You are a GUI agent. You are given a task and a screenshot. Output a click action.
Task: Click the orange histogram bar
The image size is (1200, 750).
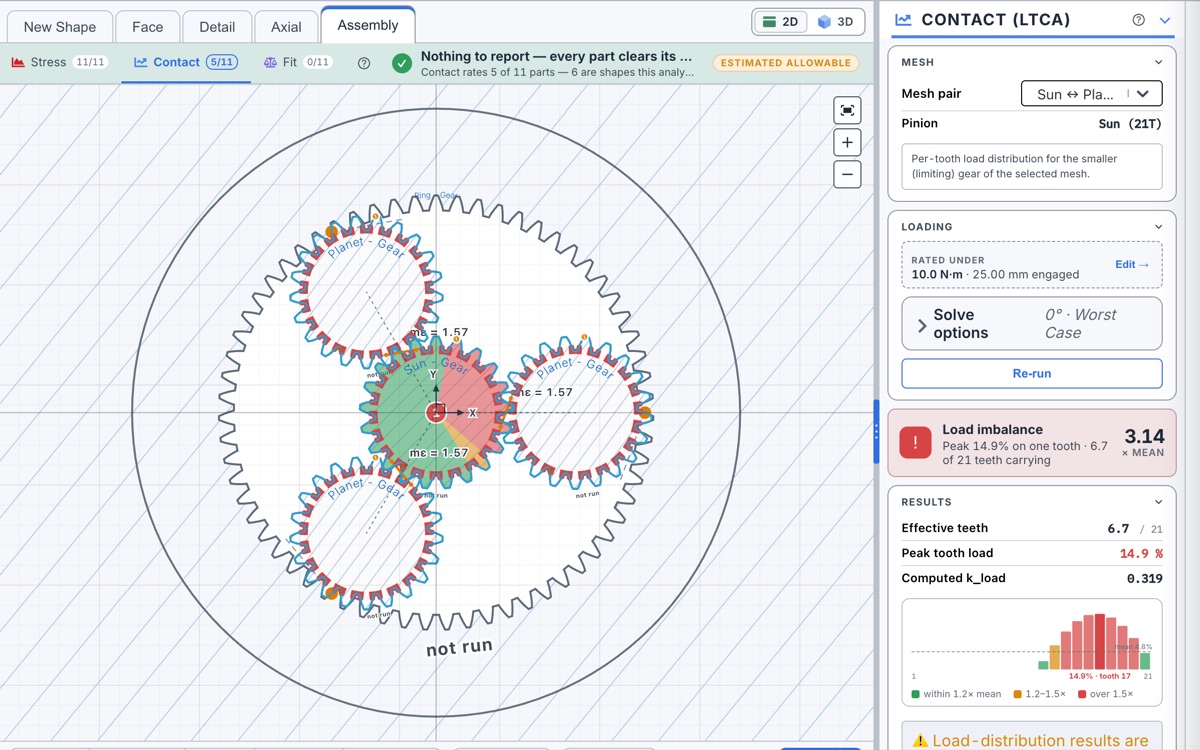click(1055, 658)
